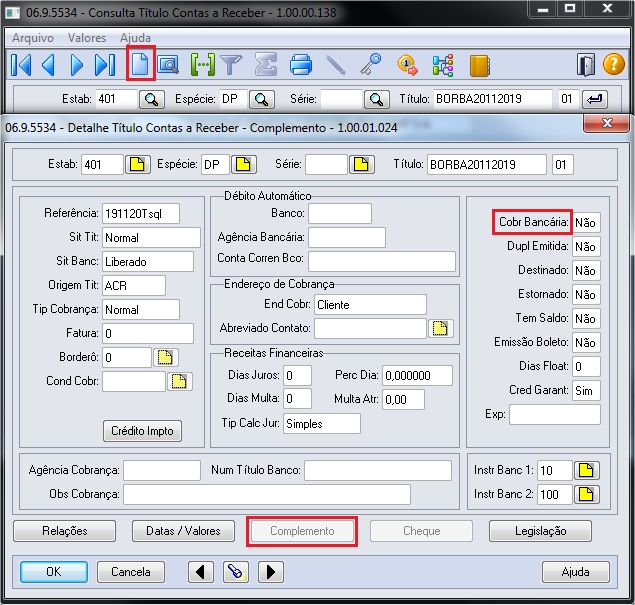Click the Débito Automático Banco field
Viewport: 635px width, 605px height.
pyautogui.click(x=340, y=214)
